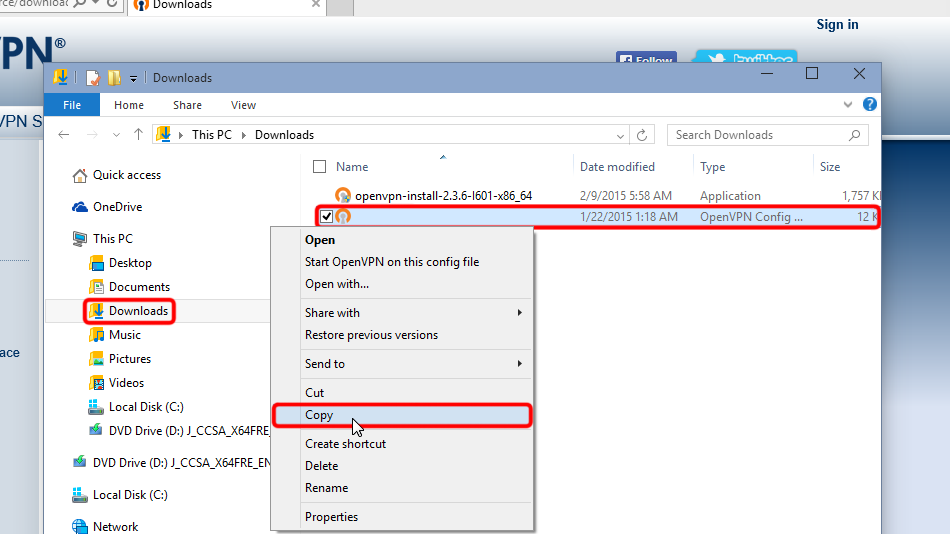Click the search magnifier icon
This screenshot has width=950, height=534.
coord(855,135)
